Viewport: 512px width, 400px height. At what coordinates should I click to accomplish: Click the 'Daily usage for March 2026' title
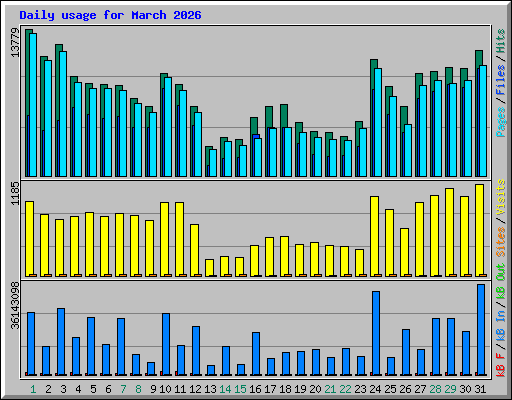tap(110, 15)
